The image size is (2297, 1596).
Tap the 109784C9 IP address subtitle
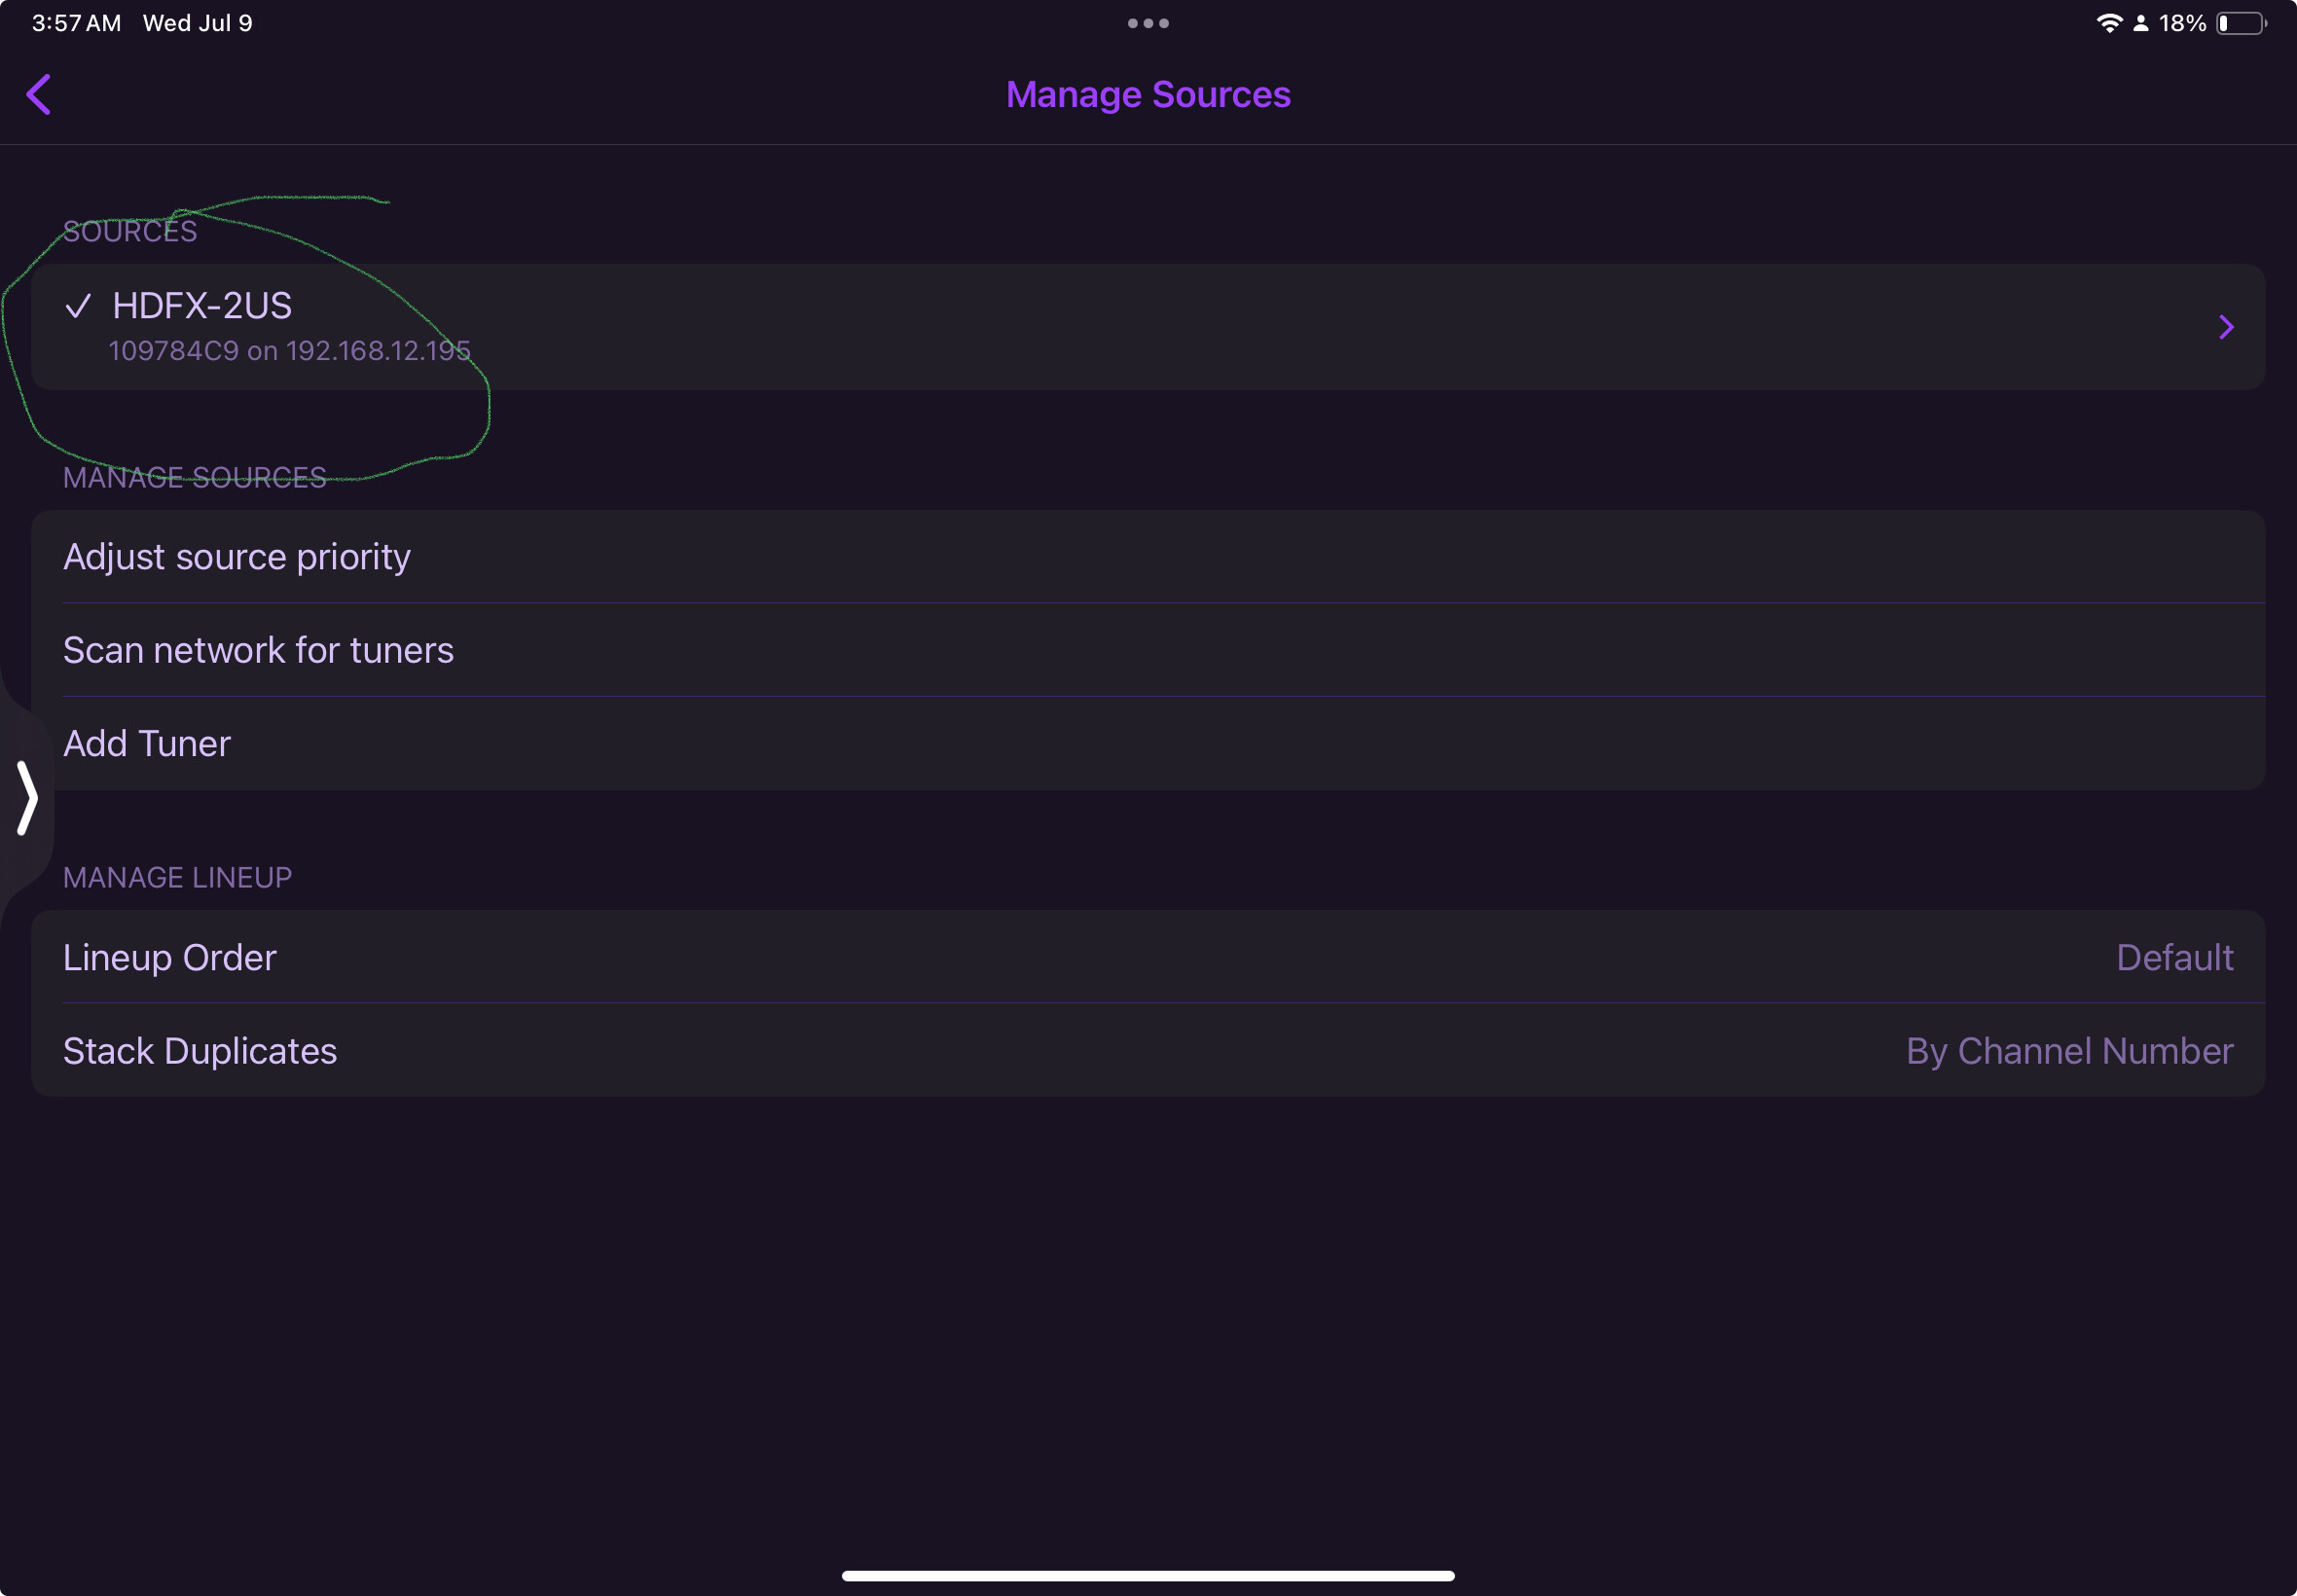click(289, 351)
